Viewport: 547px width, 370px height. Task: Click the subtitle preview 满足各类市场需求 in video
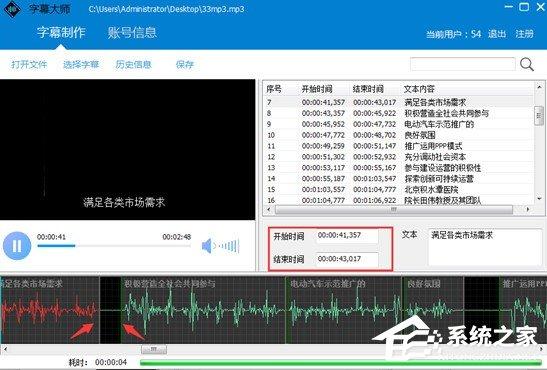124,202
